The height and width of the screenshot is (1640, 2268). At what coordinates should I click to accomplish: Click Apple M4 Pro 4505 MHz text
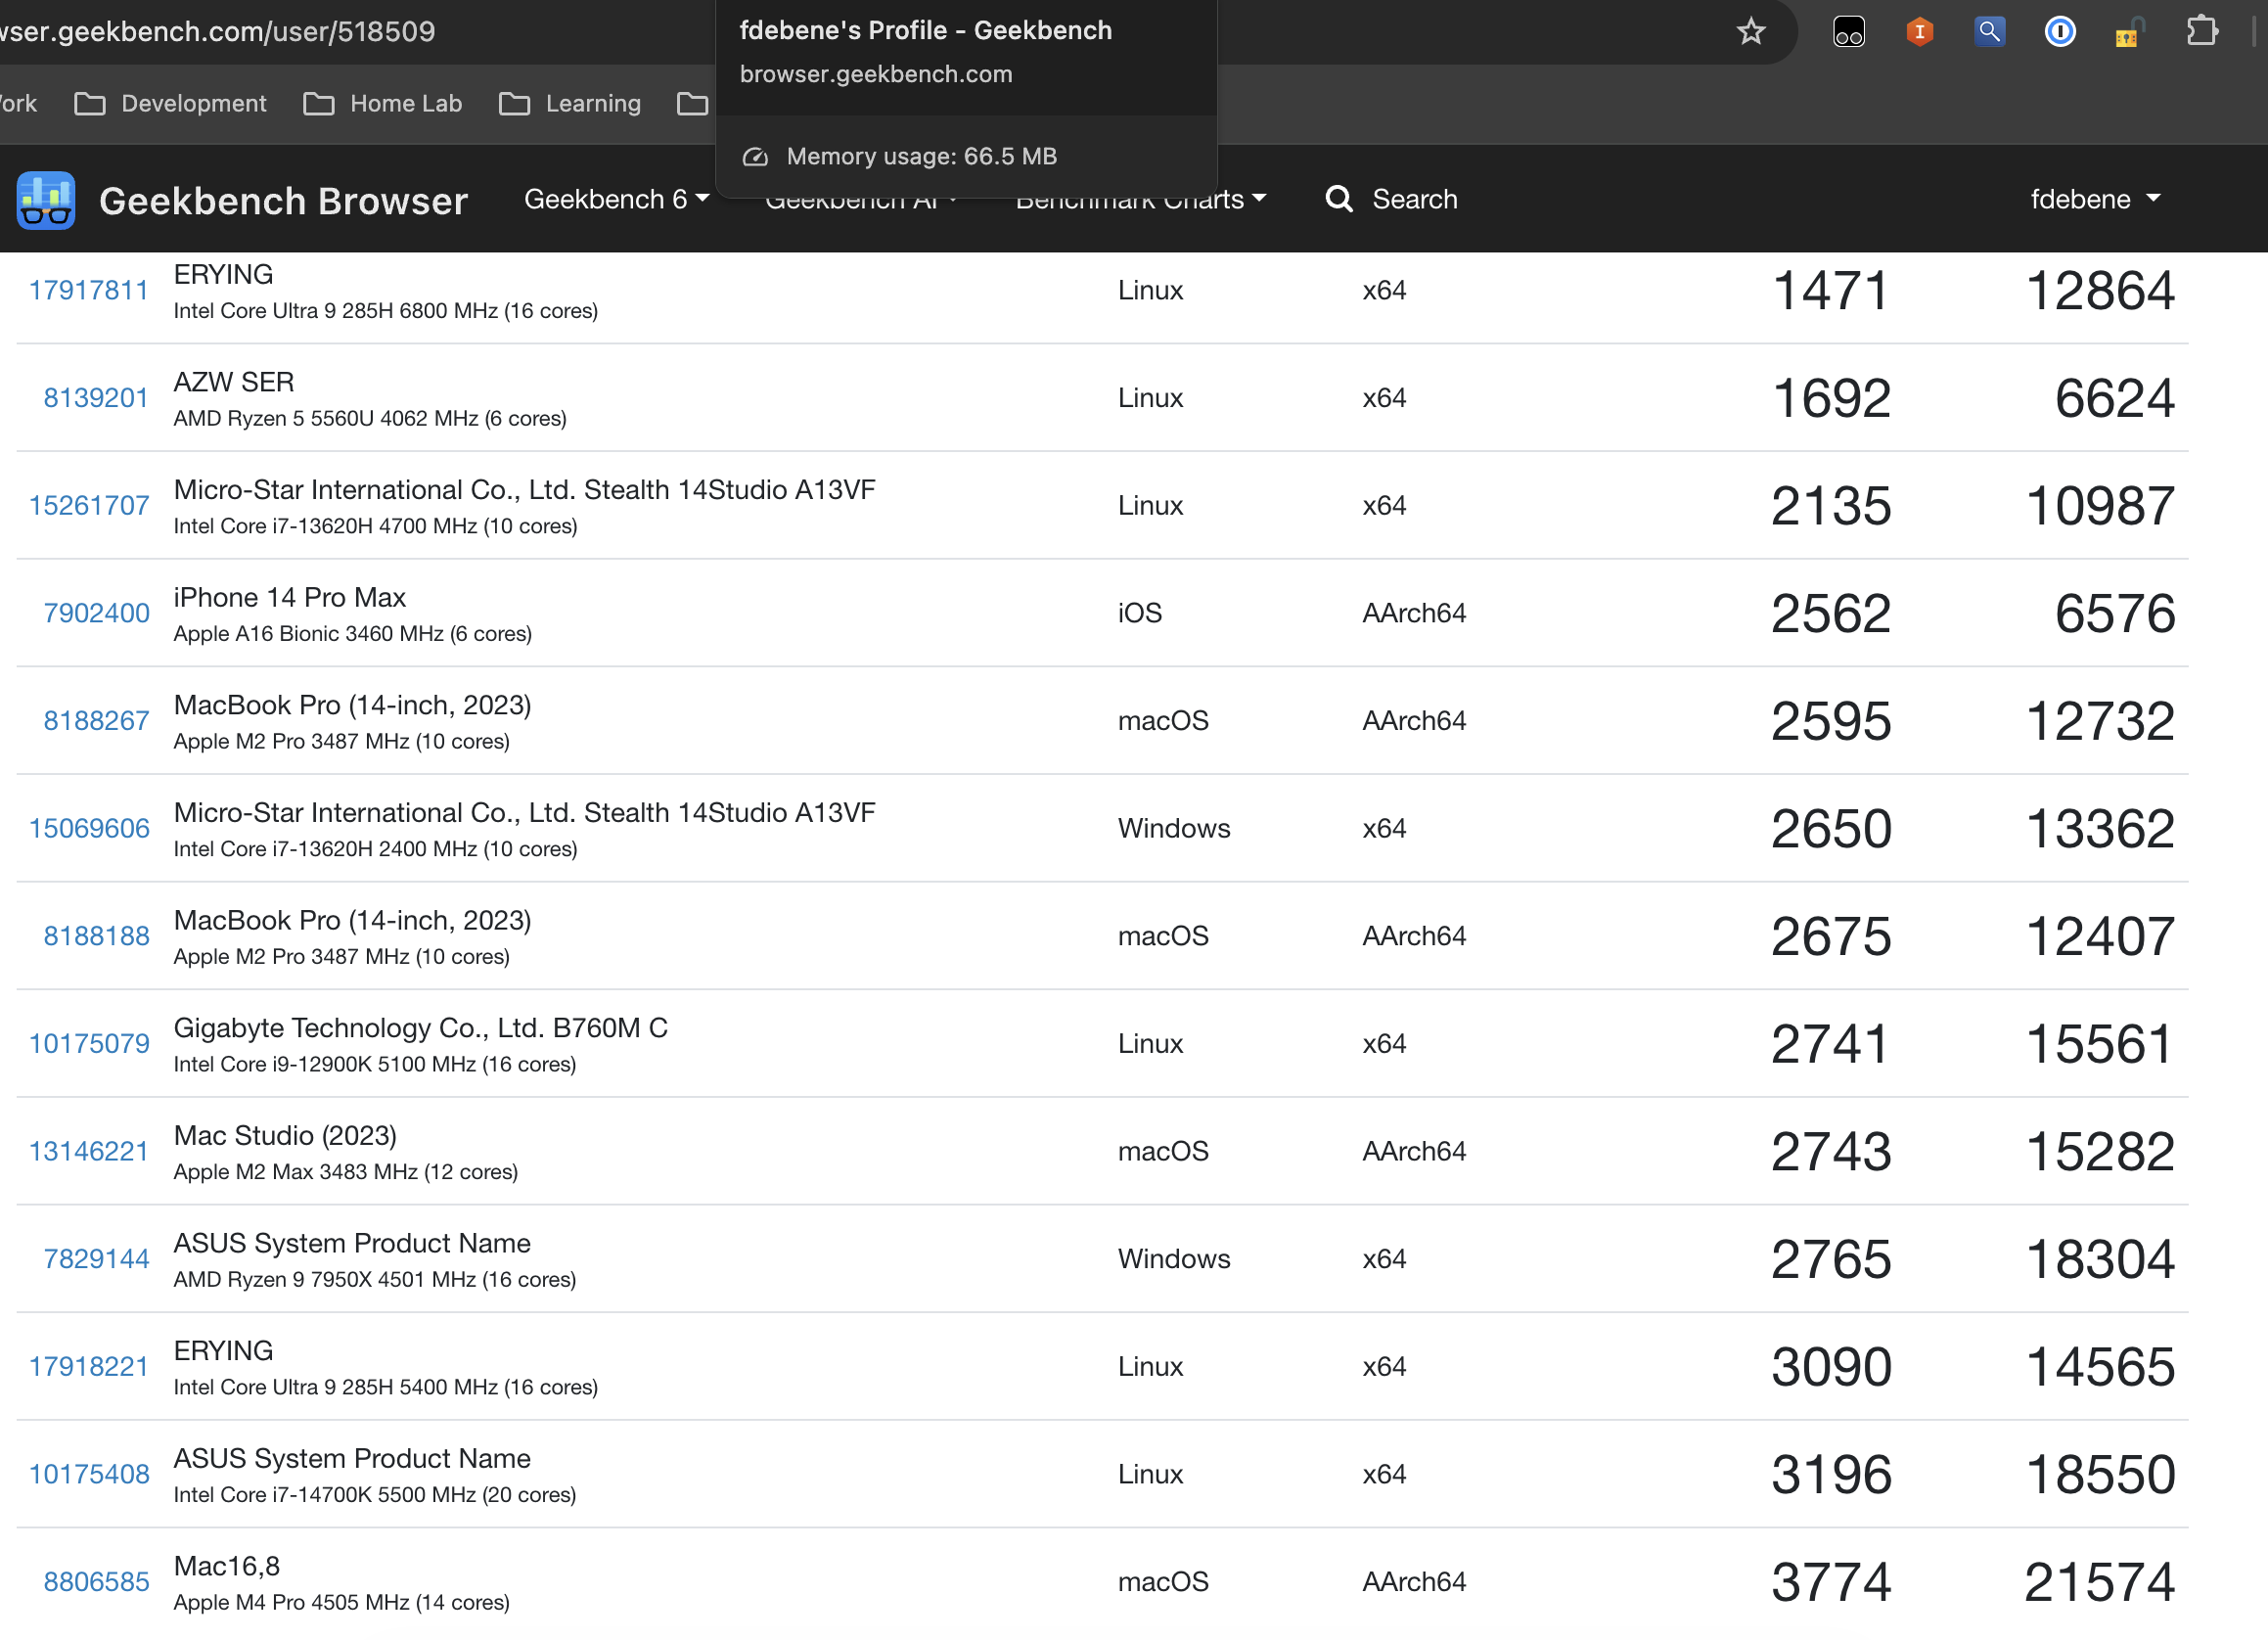(x=341, y=1602)
